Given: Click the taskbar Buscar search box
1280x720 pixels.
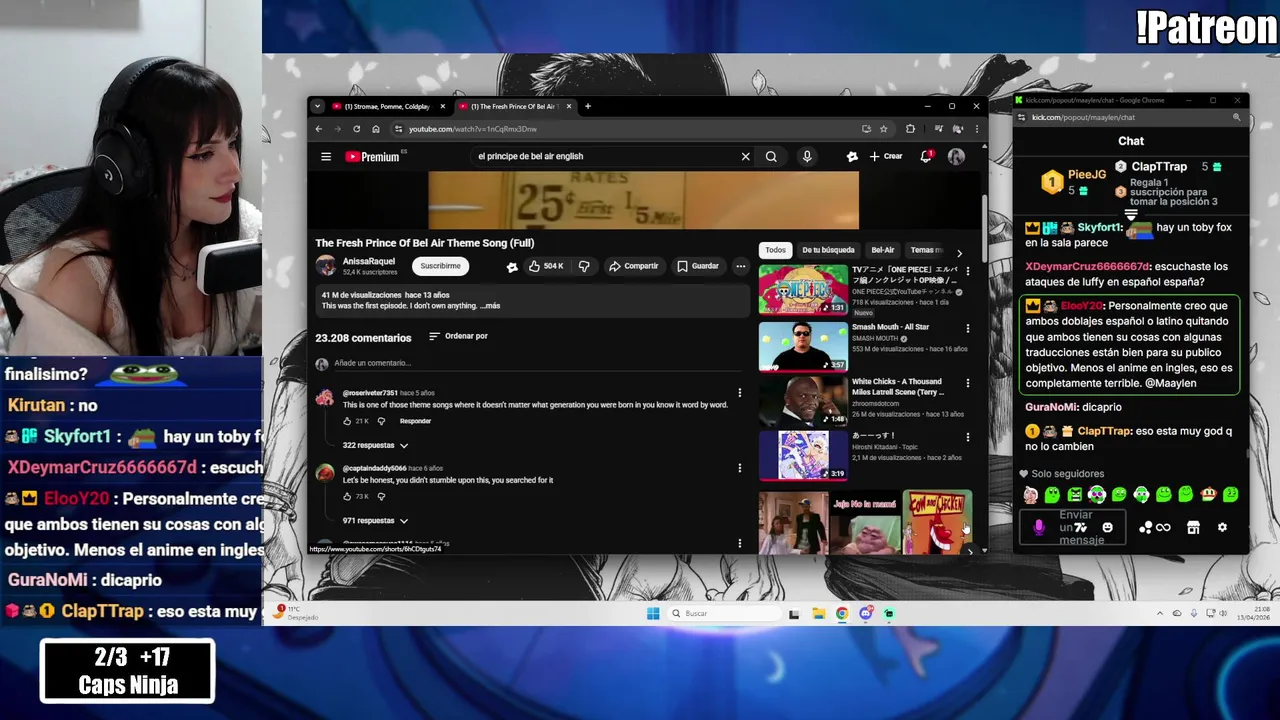Looking at the screenshot, I should 724,614.
